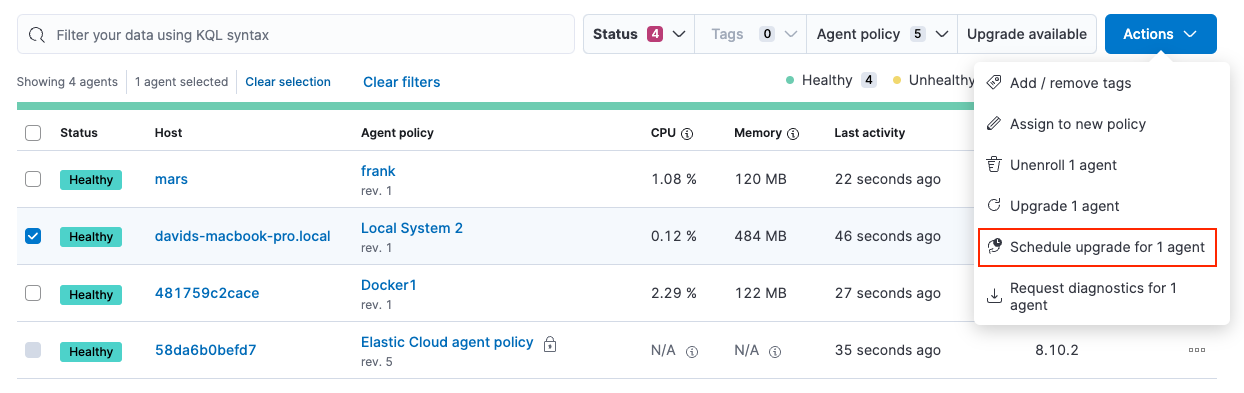
Task: Choose Assign to new policy
Action: point(1101,124)
